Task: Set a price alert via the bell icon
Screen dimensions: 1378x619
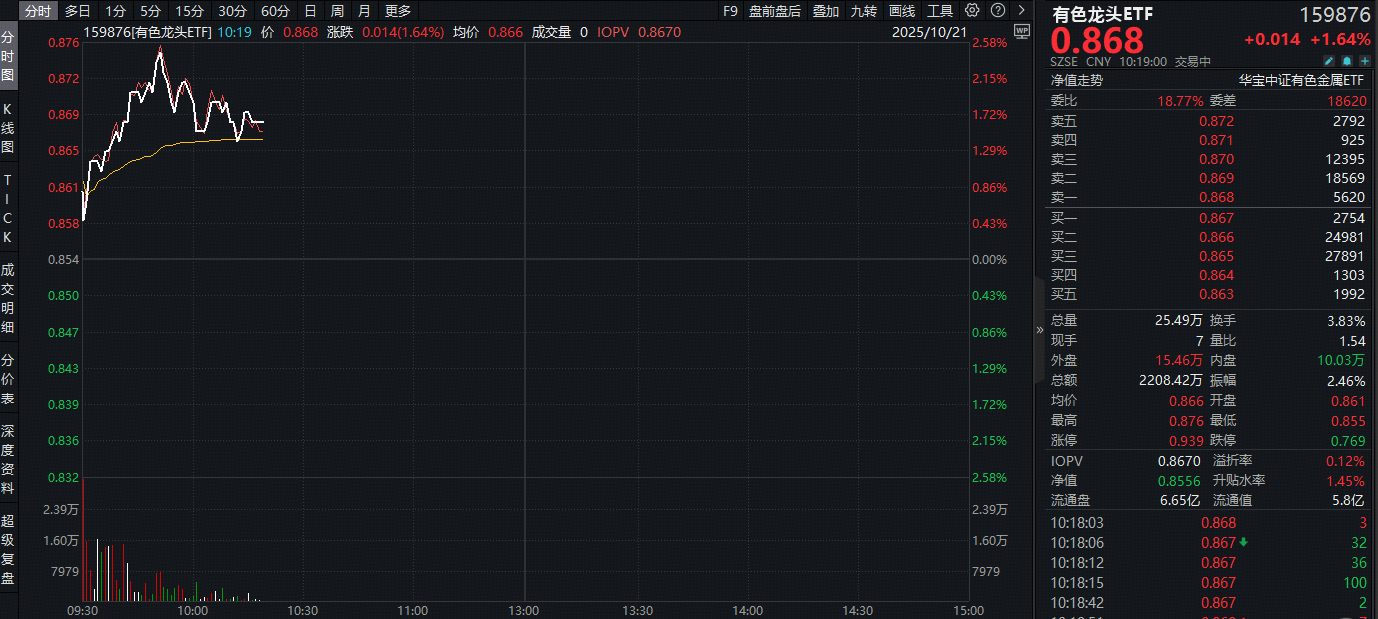Action: [x=1347, y=61]
